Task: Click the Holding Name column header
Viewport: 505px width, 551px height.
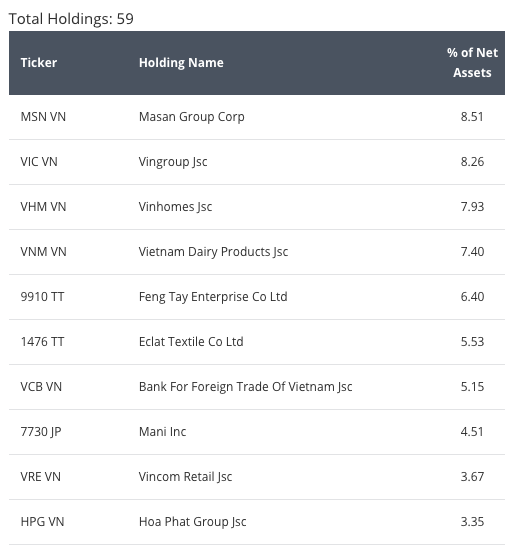Action: coord(181,63)
